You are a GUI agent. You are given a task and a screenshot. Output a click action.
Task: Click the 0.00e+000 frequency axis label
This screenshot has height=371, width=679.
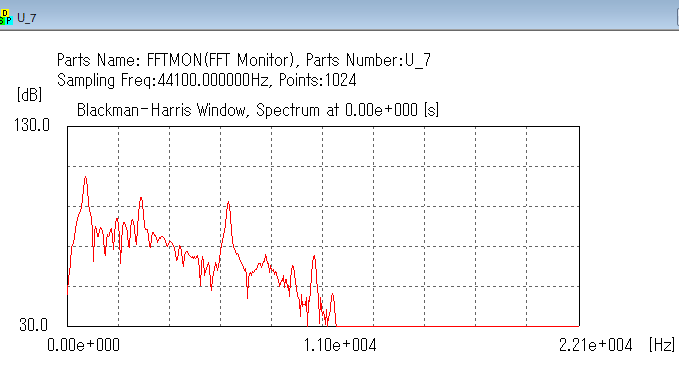tap(84, 345)
